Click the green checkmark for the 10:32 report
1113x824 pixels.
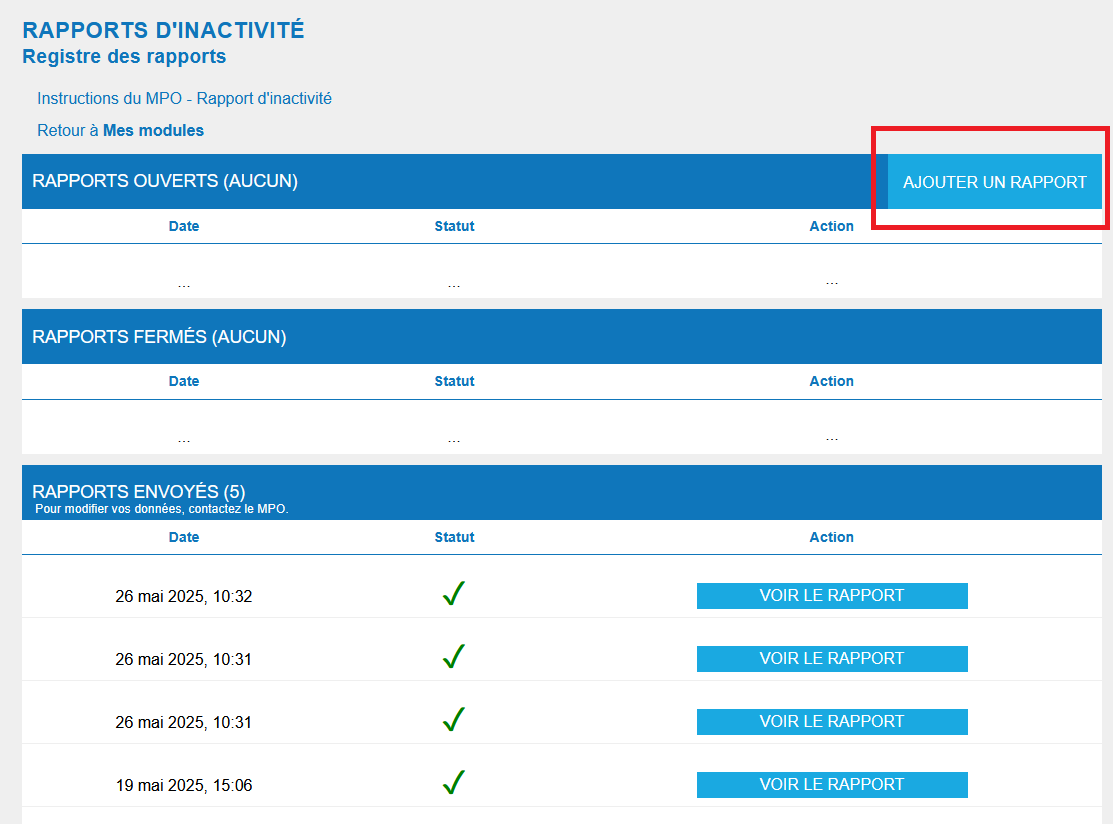(x=454, y=593)
